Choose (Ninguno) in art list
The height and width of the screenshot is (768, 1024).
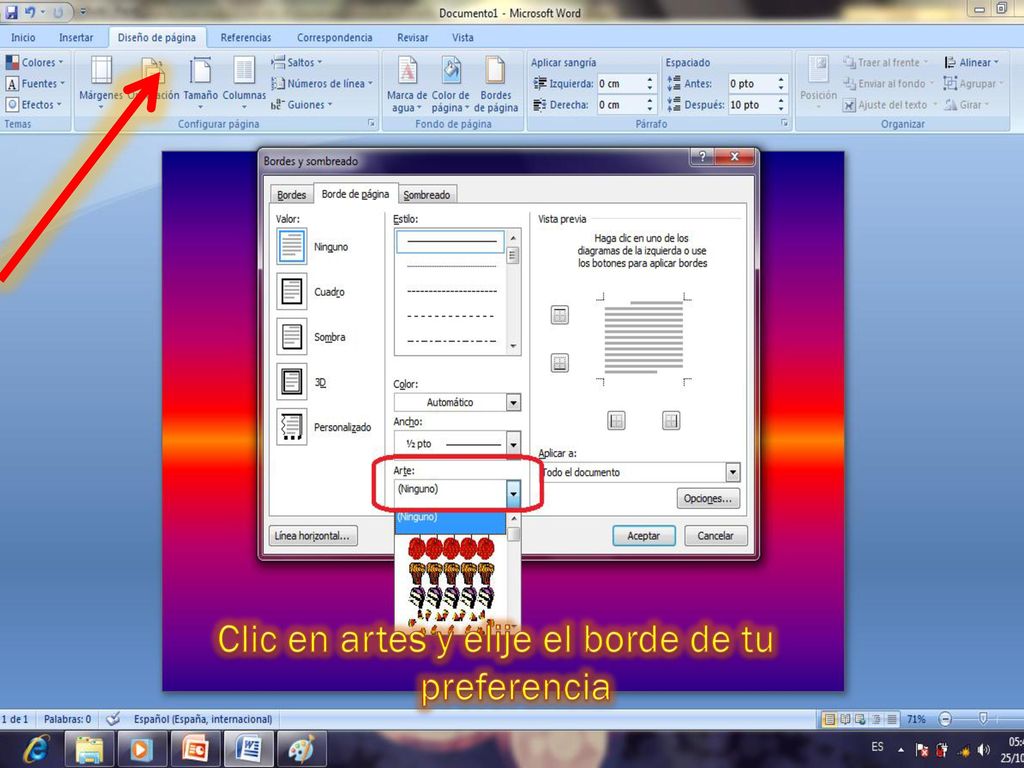pyautogui.click(x=450, y=520)
